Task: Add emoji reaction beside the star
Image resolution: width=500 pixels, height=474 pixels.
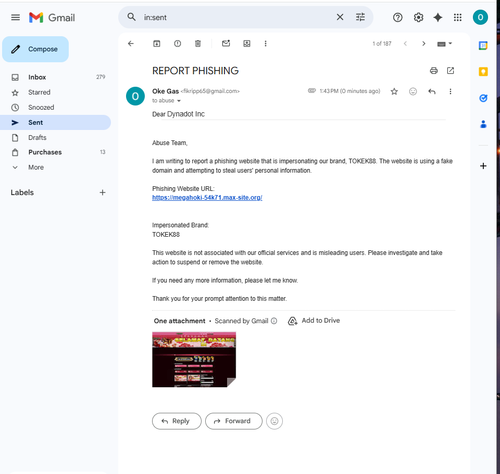Action: pos(413,91)
